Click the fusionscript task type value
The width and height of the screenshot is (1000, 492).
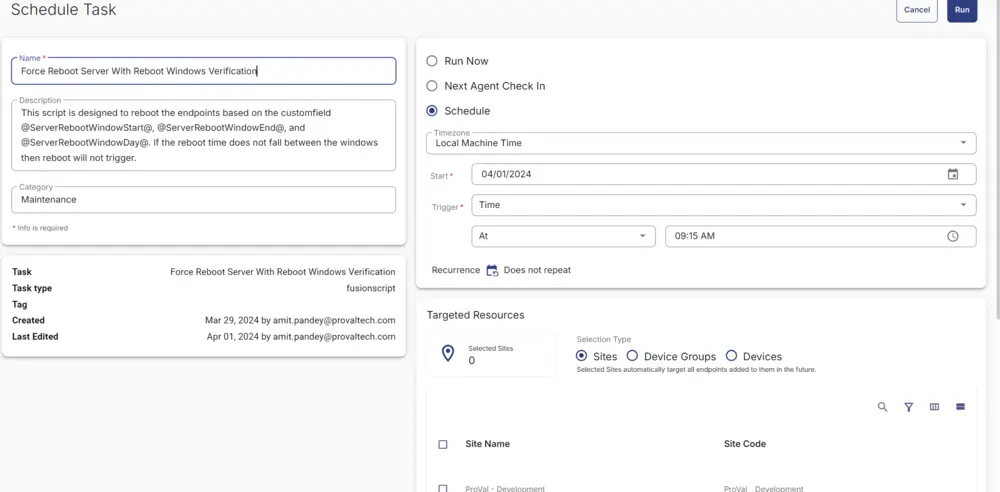tap(371, 288)
